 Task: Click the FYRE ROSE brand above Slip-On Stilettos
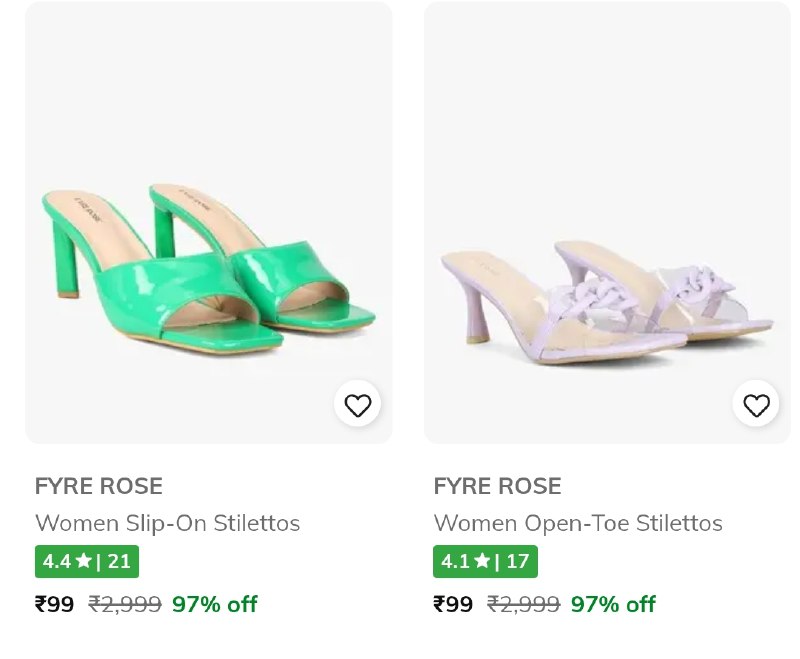(98, 487)
